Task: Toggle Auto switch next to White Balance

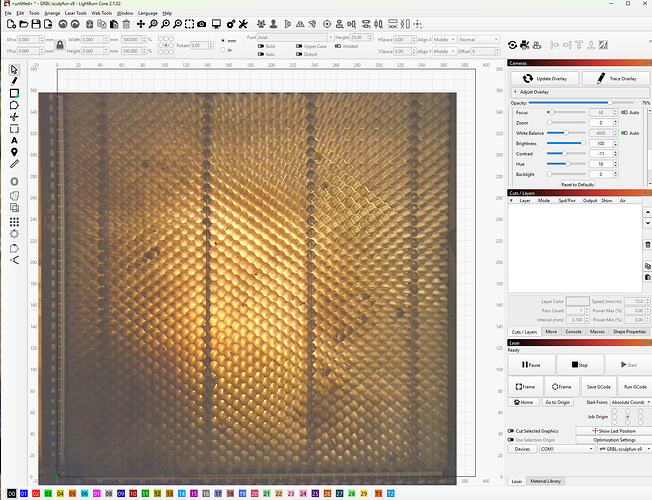Action: pos(624,133)
